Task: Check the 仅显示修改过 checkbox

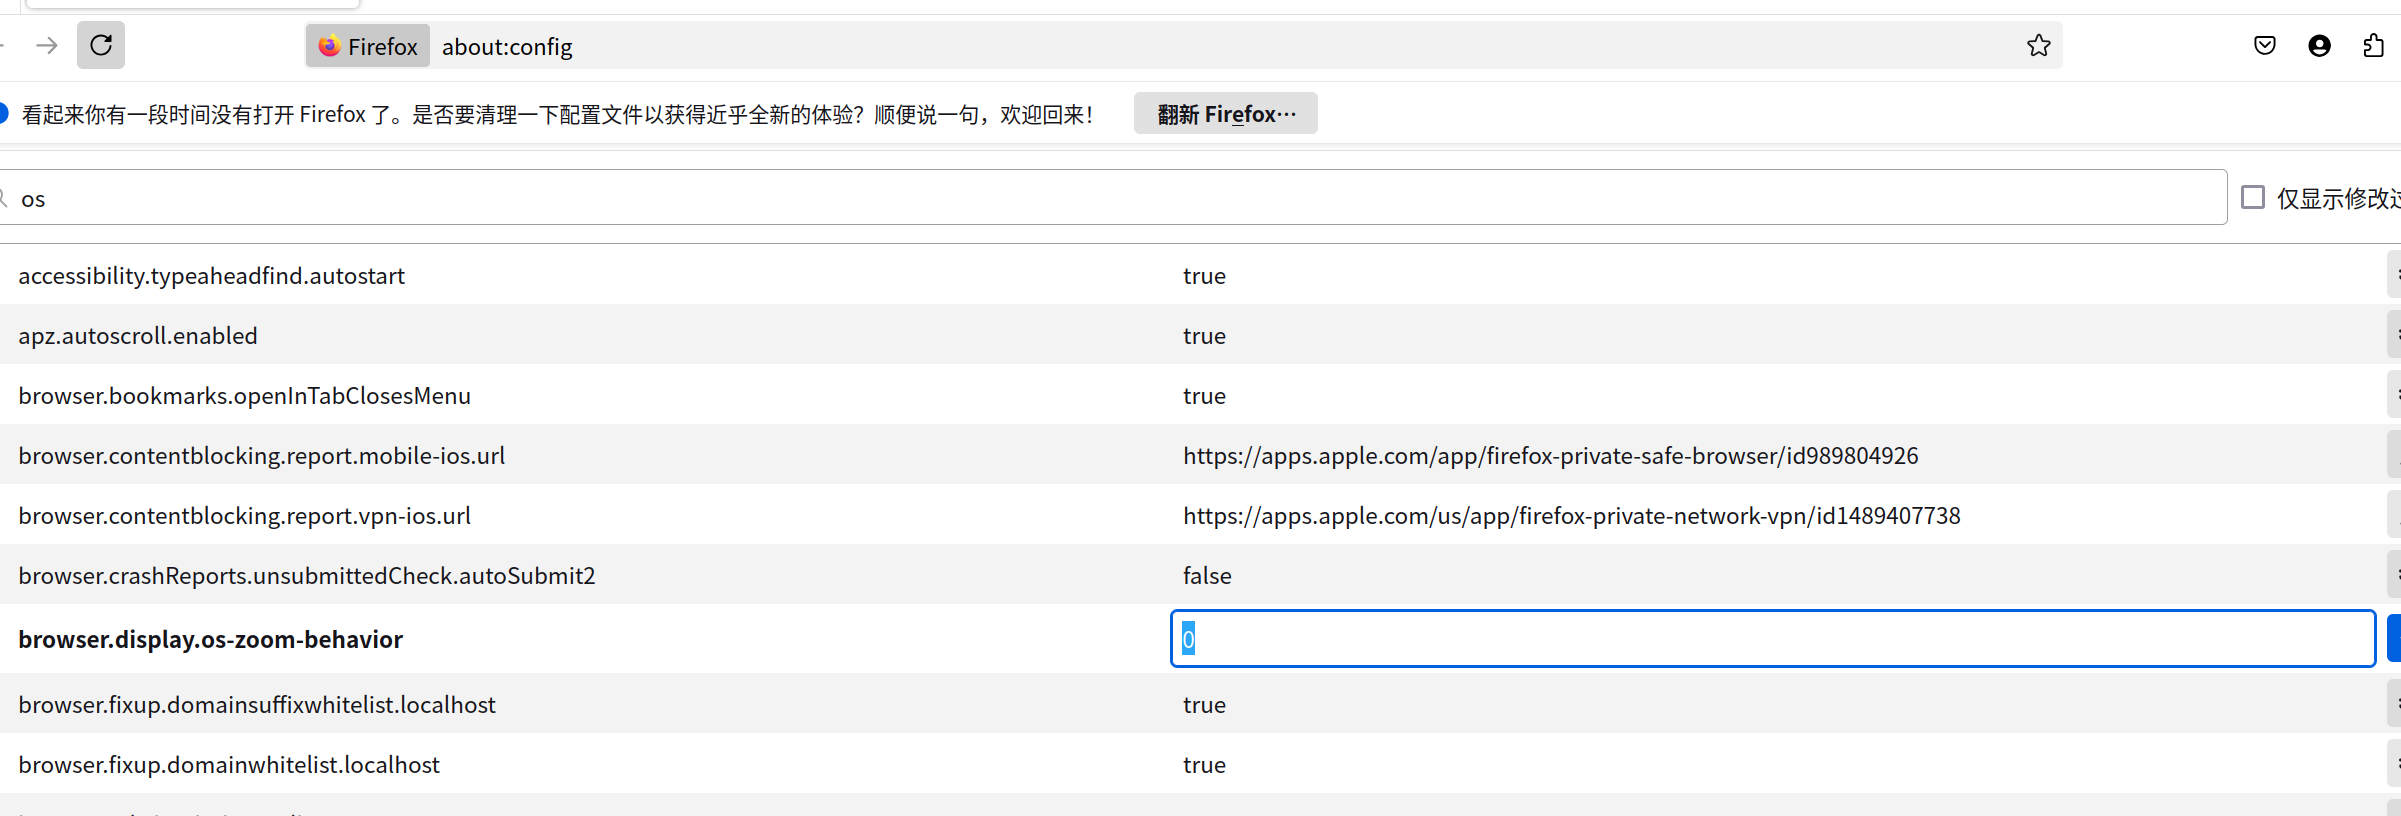Action: [x=2253, y=197]
